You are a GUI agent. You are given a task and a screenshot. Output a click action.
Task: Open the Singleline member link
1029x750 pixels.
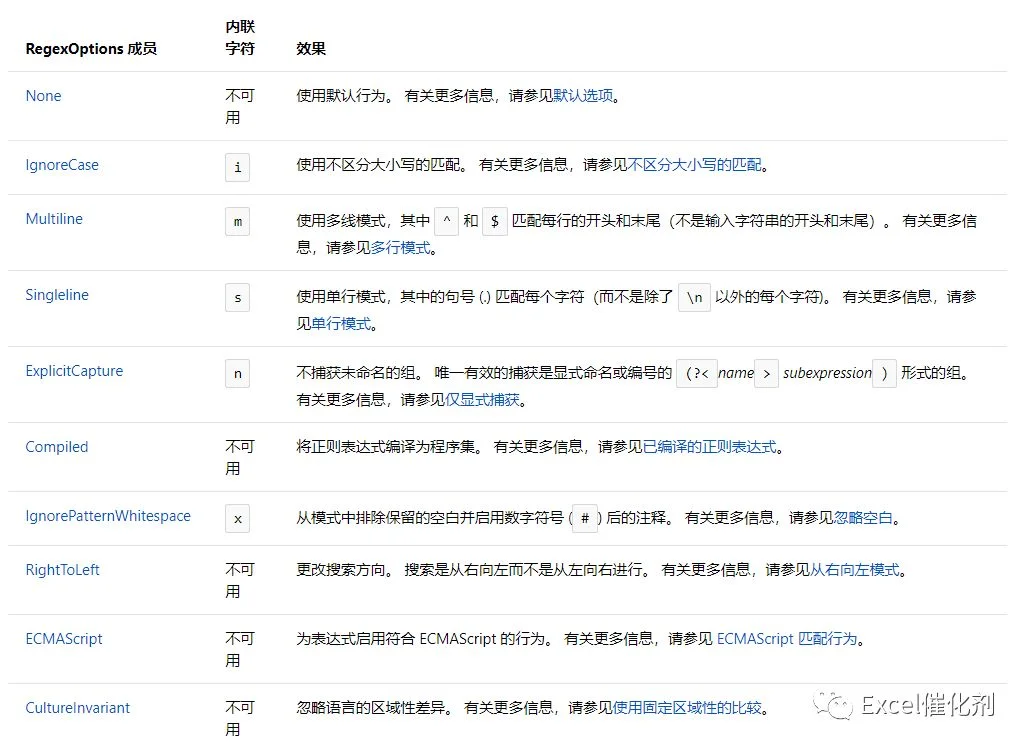tap(57, 295)
